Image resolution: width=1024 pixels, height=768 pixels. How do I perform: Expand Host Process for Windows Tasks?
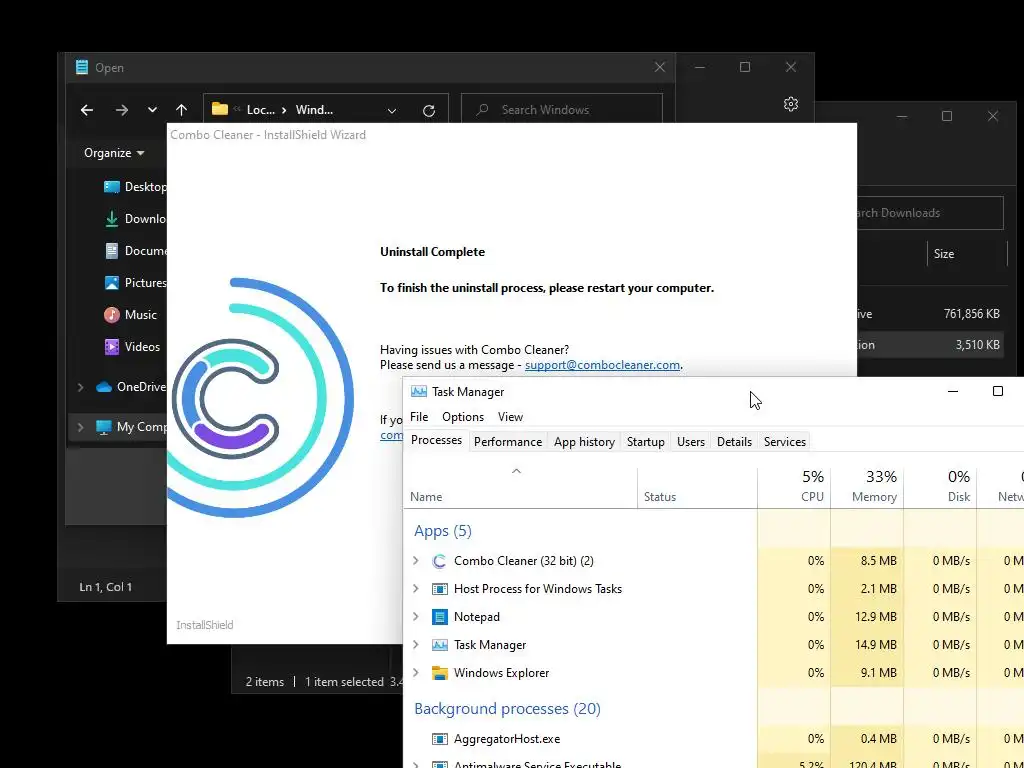coord(416,588)
